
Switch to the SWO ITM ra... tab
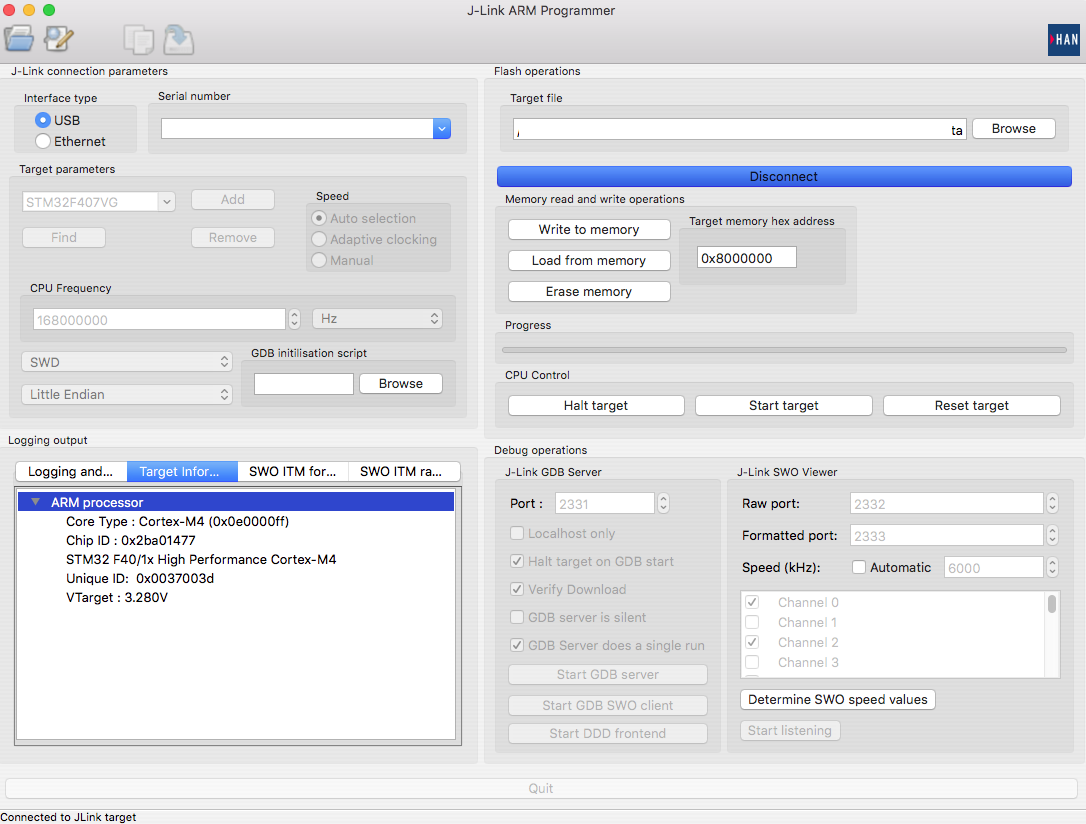tap(404, 472)
